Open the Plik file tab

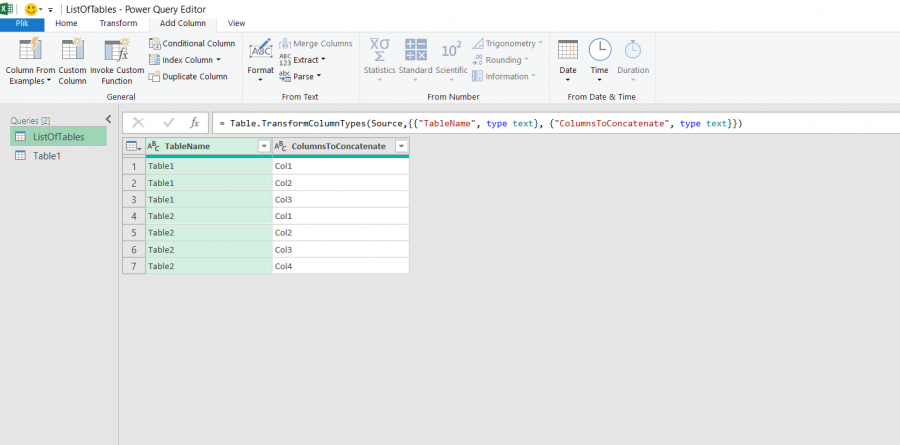pyautogui.click(x=22, y=24)
